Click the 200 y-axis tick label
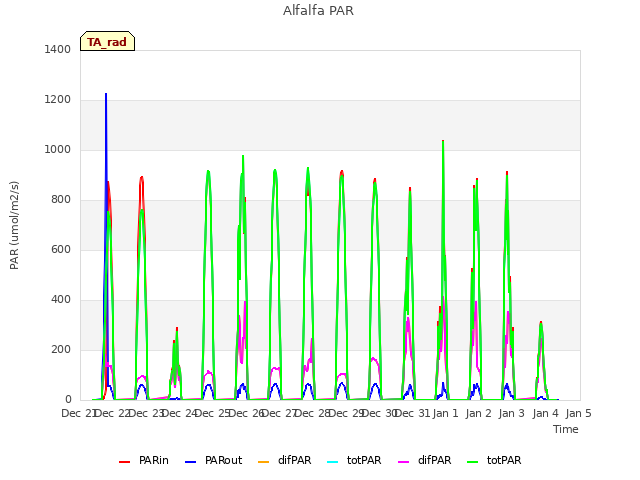Image resolution: width=640 pixels, height=480 pixels. click(61, 349)
